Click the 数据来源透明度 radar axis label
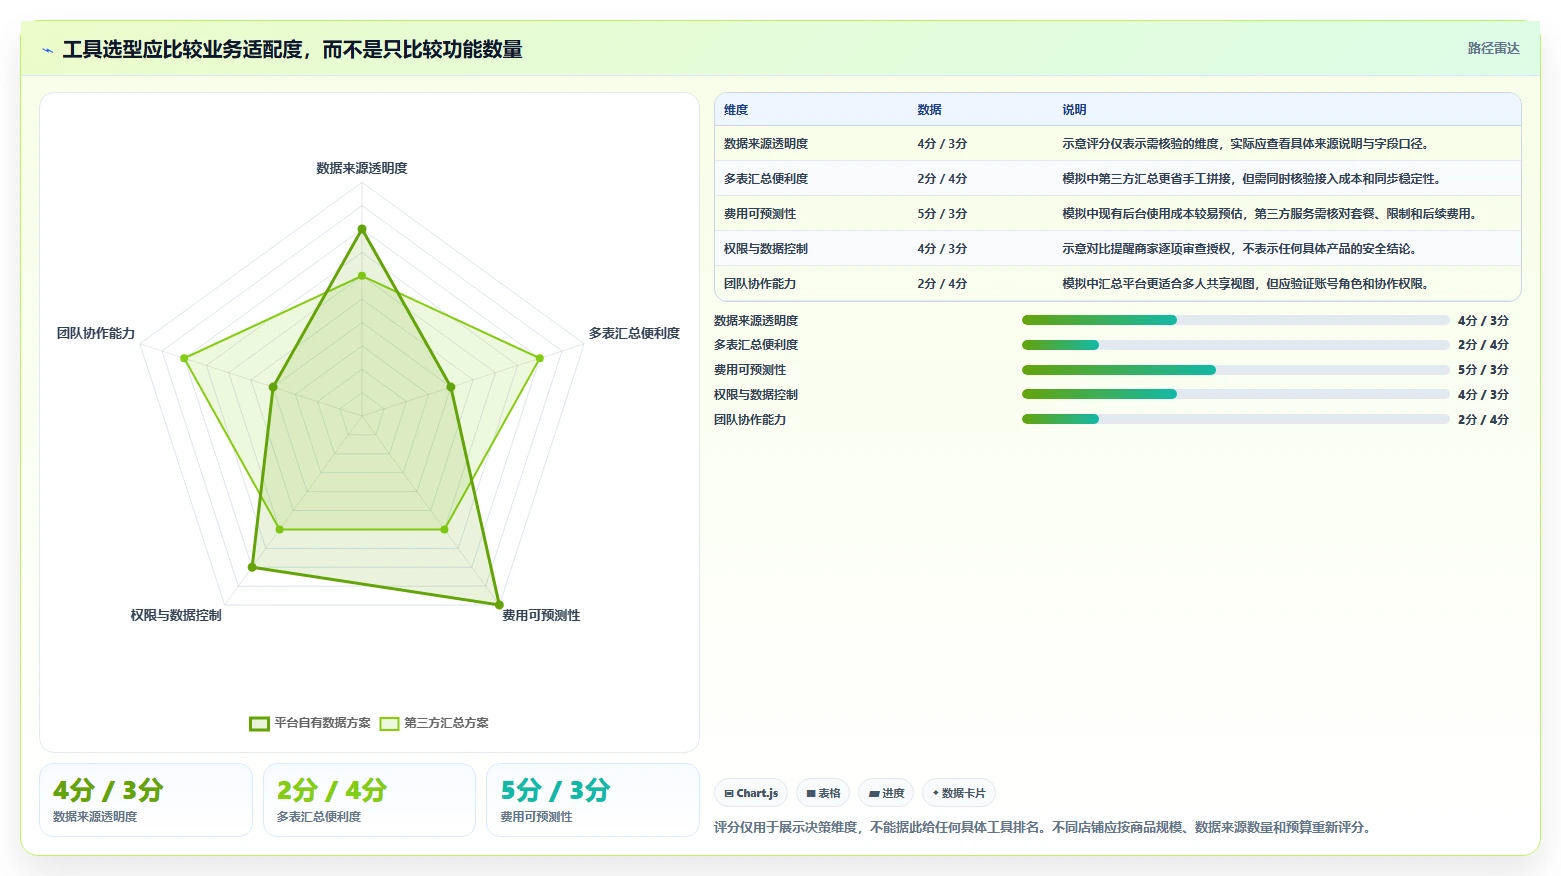This screenshot has width=1561, height=876. point(362,168)
